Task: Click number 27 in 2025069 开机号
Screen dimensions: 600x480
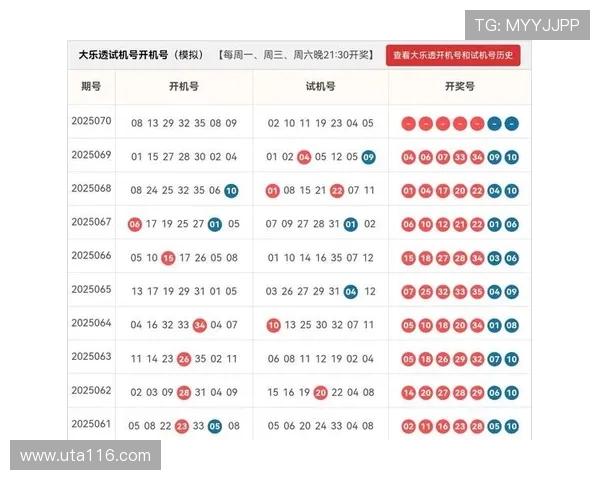Action: [168, 157]
